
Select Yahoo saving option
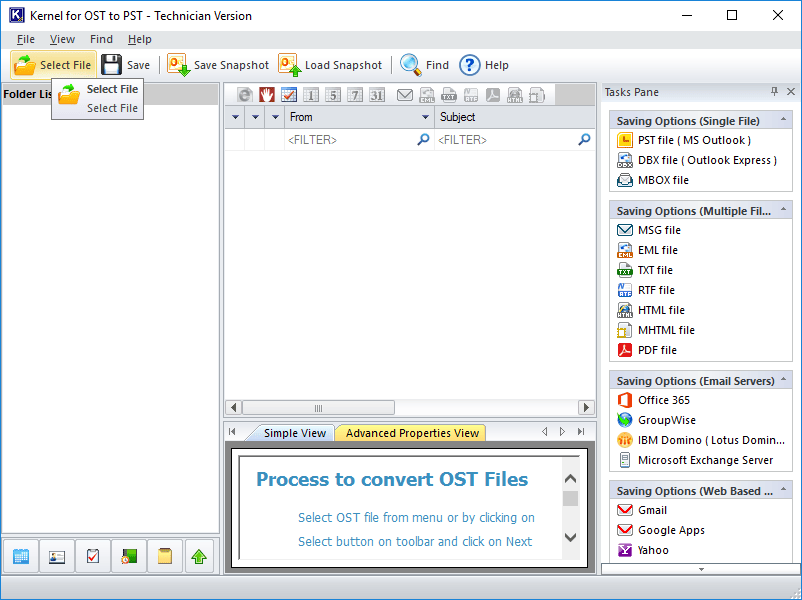tap(643, 550)
